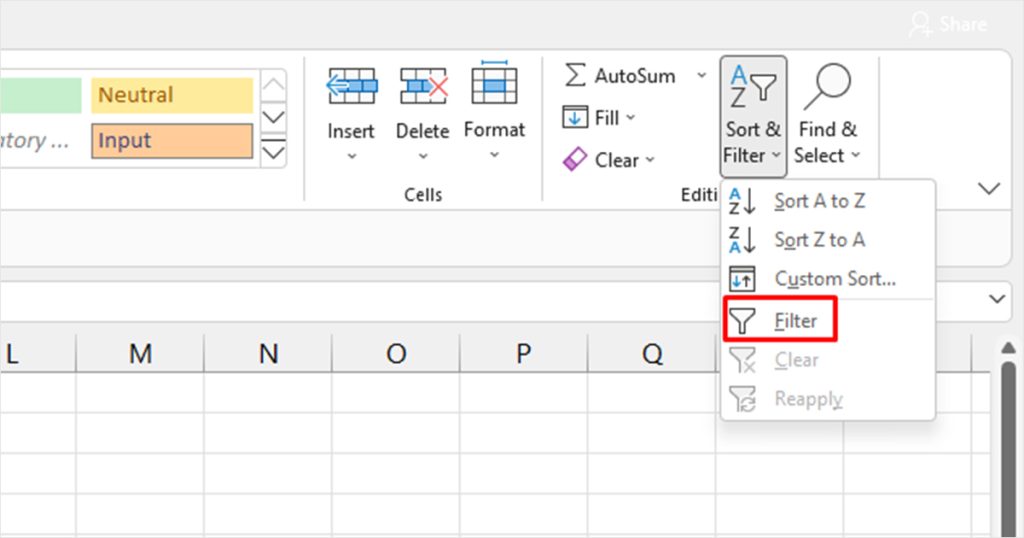
Task: Select Sort Z to A option
Action: [x=819, y=240]
